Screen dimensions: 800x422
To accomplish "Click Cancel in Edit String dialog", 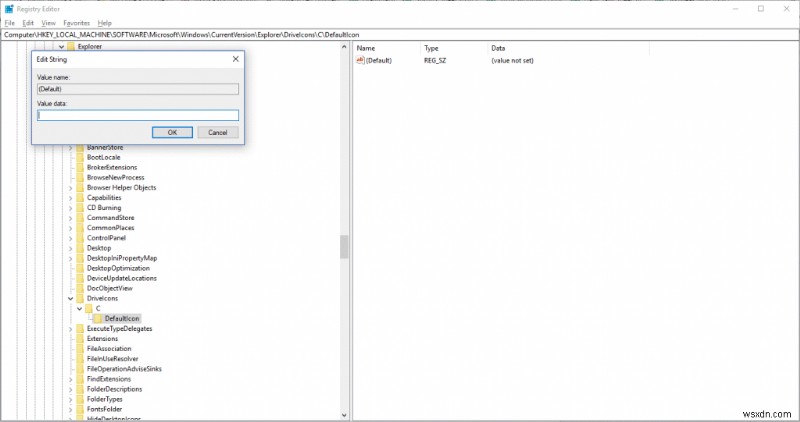I will point(217,132).
